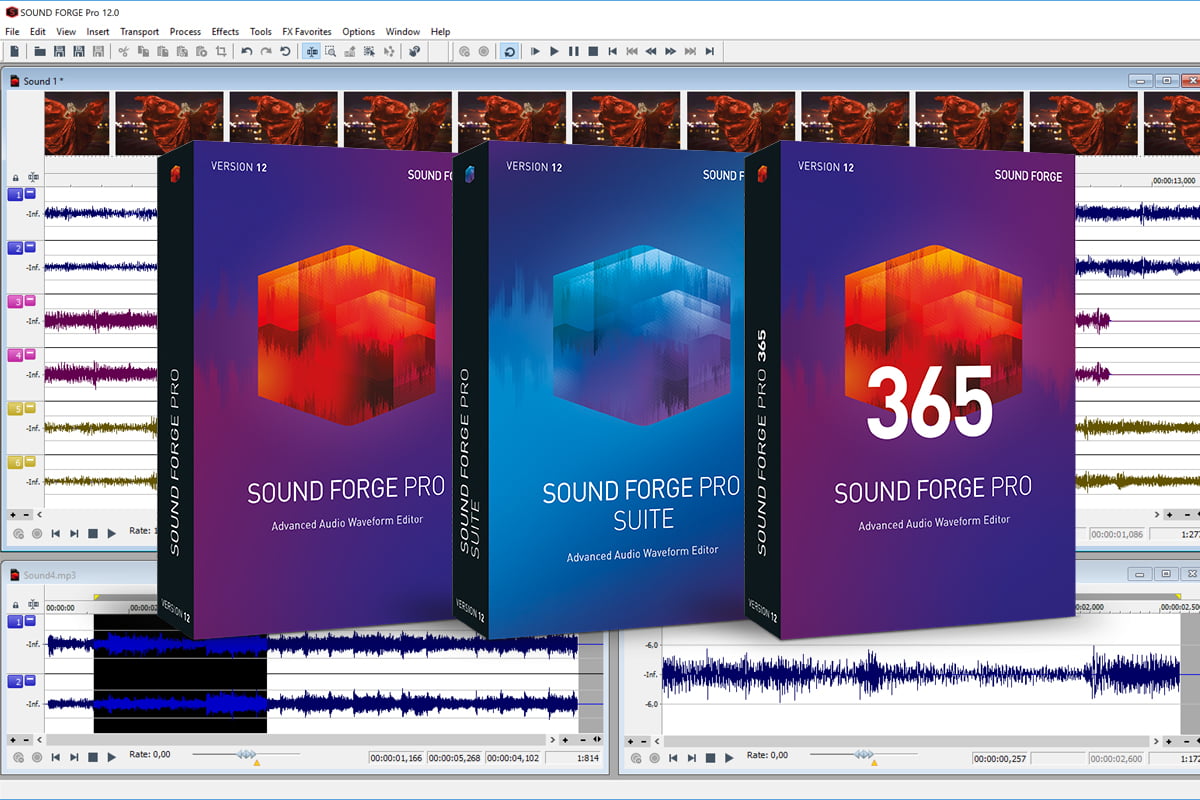
Task: Collapse channel 2 with its minus button in Sound4.mp3
Action: (30, 681)
